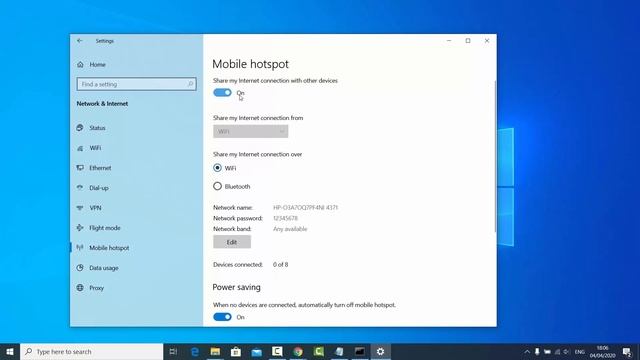Click the Any available band text
The image size is (640, 360).
290,229
